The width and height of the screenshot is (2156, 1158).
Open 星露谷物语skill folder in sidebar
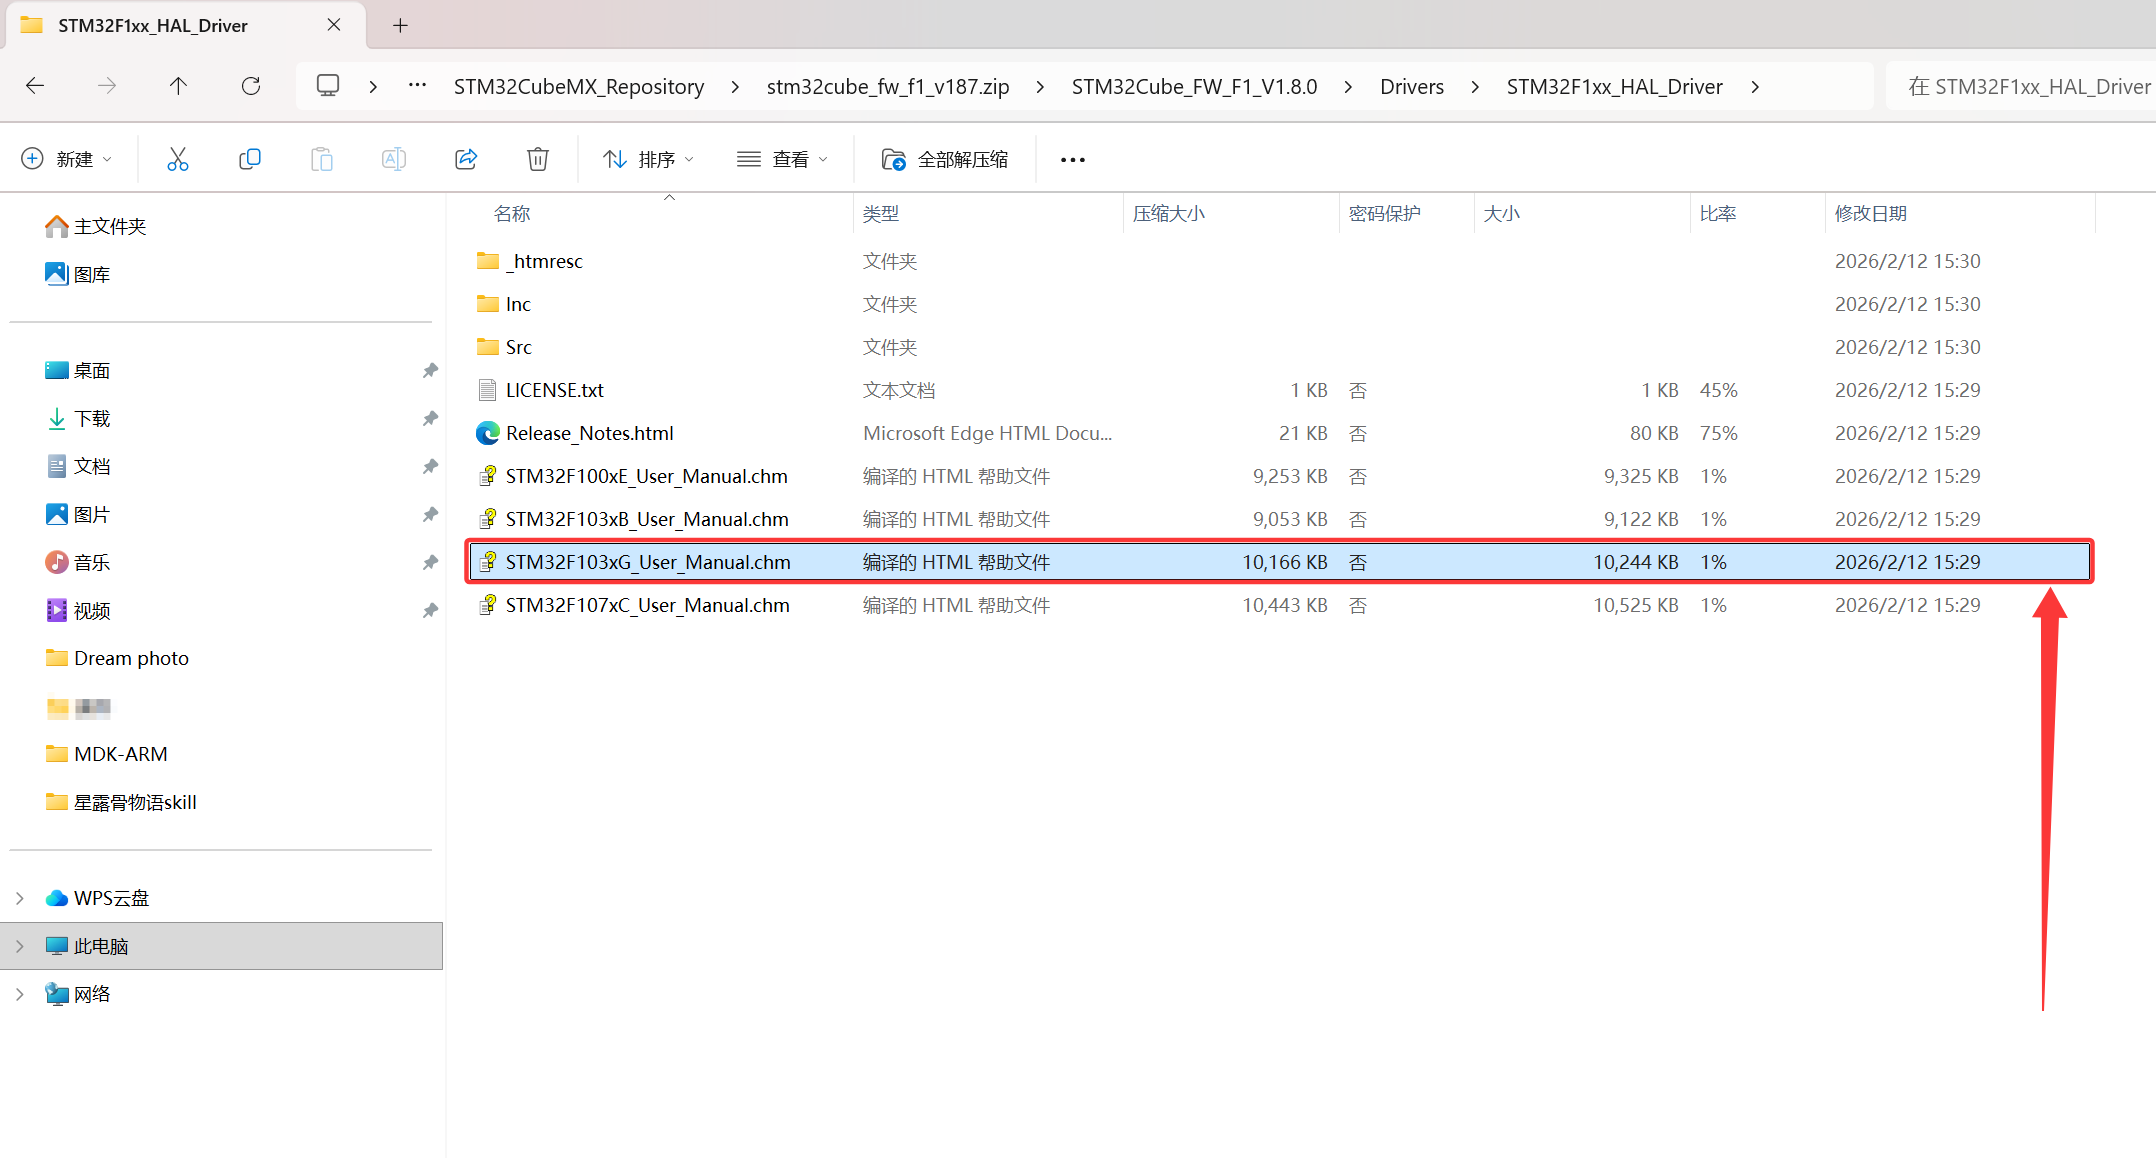point(121,803)
